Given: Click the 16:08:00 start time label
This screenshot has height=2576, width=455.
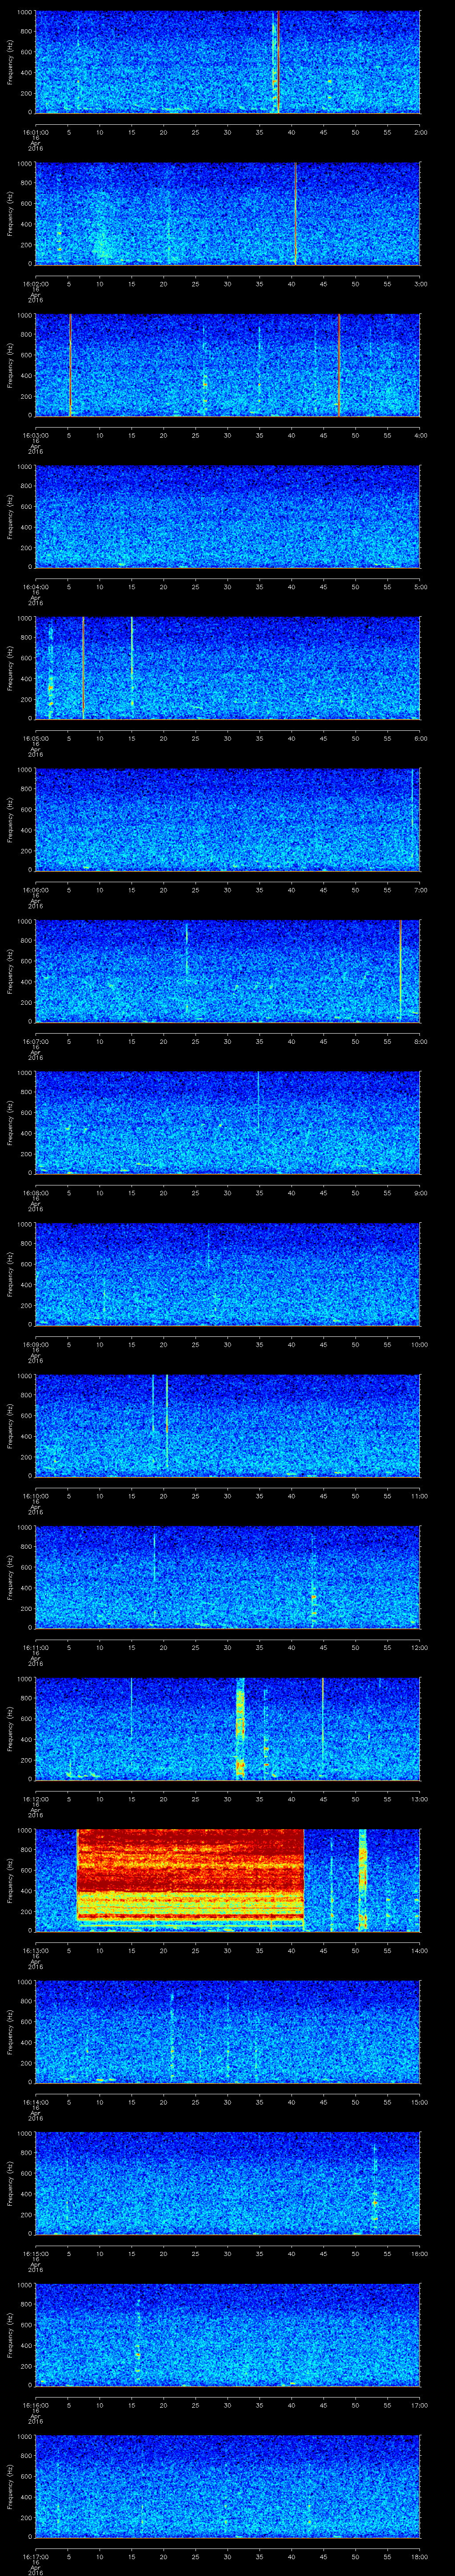Looking at the screenshot, I should [x=35, y=1193].
